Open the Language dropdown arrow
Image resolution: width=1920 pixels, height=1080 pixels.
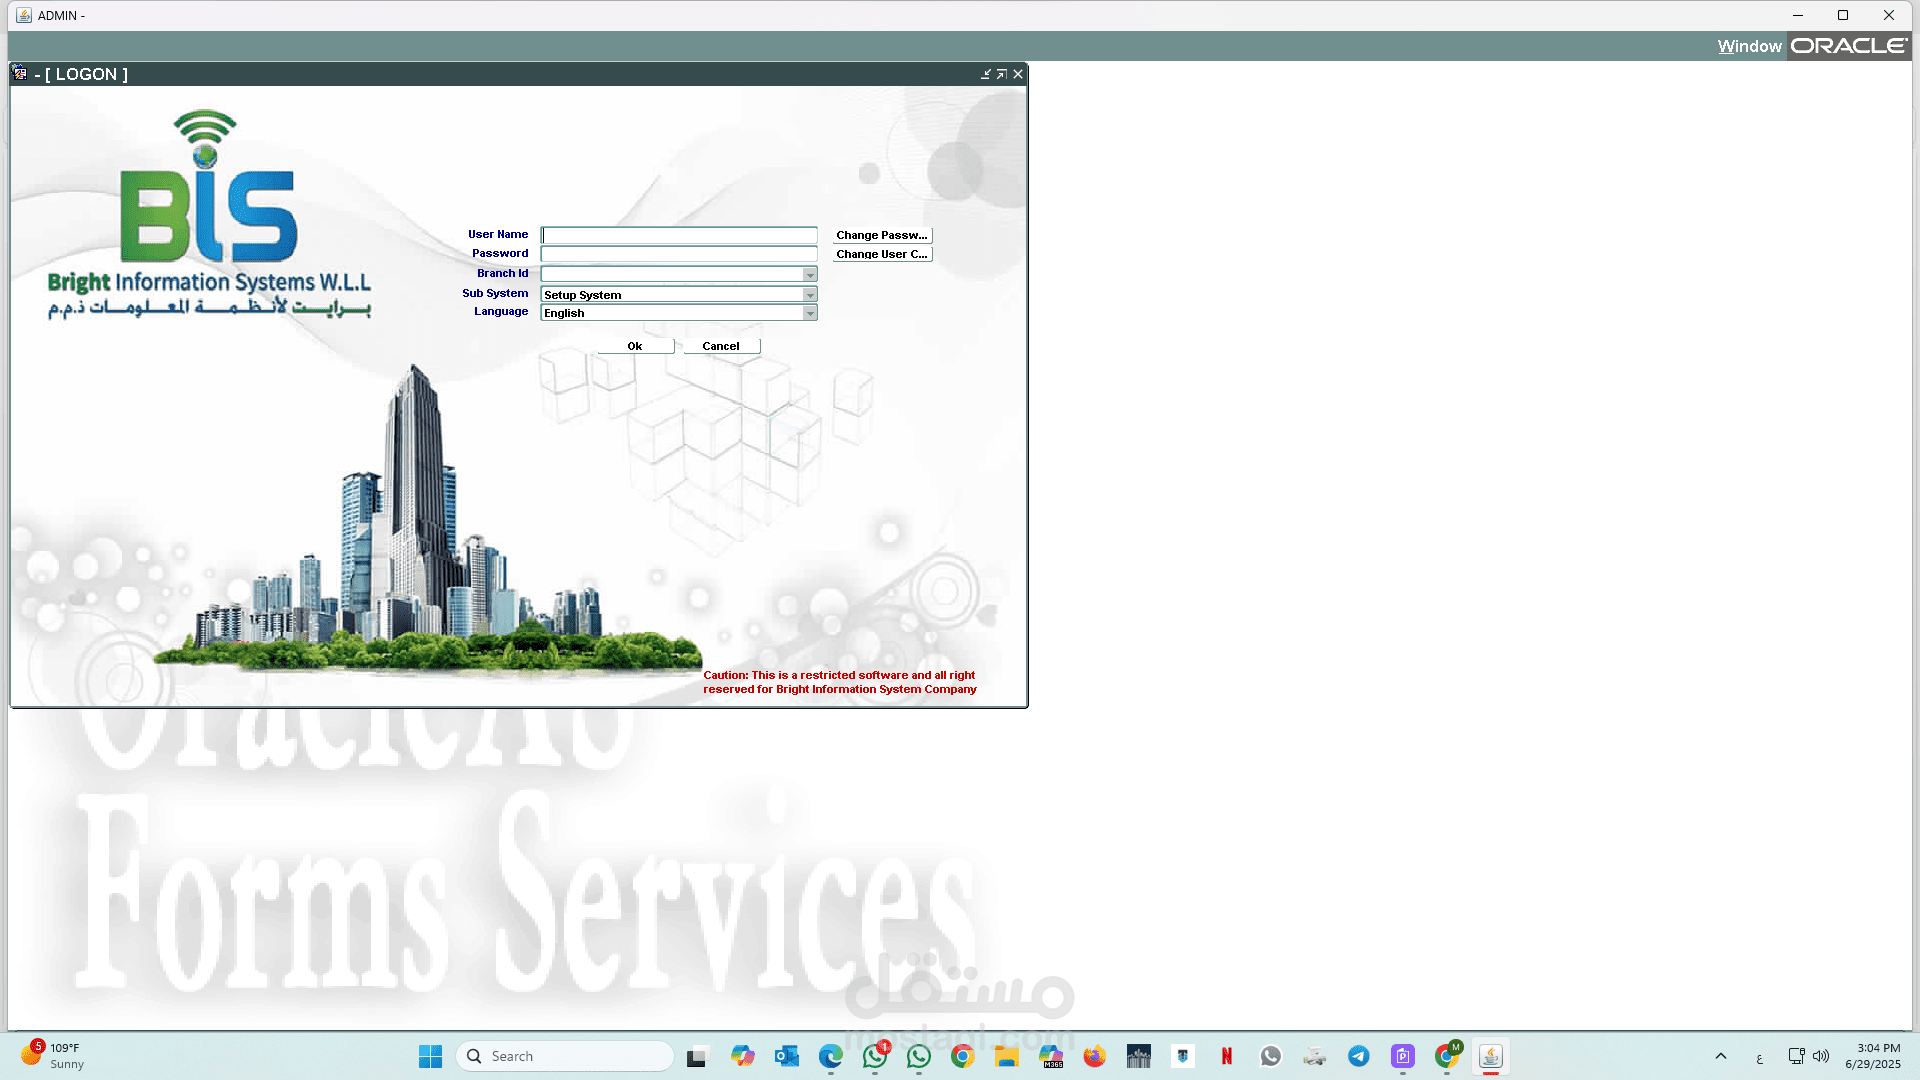click(810, 313)
